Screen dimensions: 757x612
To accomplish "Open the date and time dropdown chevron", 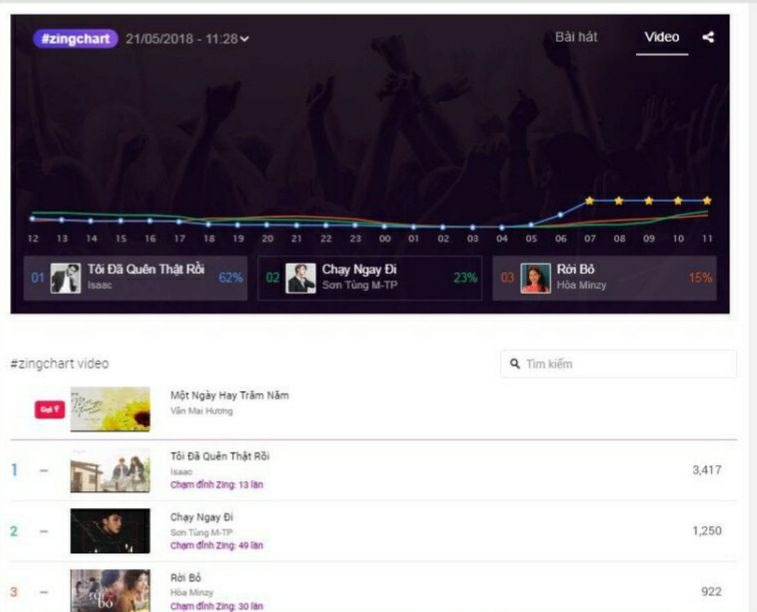I will pos(245,39).
